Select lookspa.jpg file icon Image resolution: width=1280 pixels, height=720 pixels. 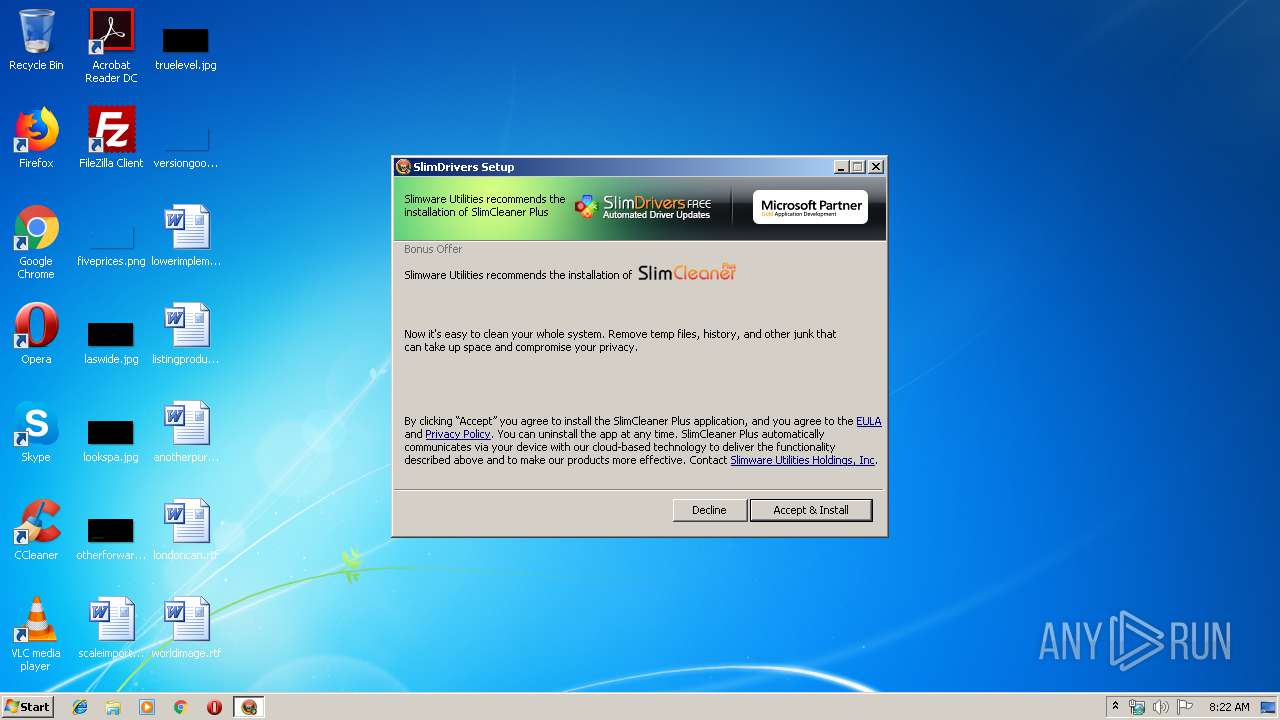(x=111, y=440)
